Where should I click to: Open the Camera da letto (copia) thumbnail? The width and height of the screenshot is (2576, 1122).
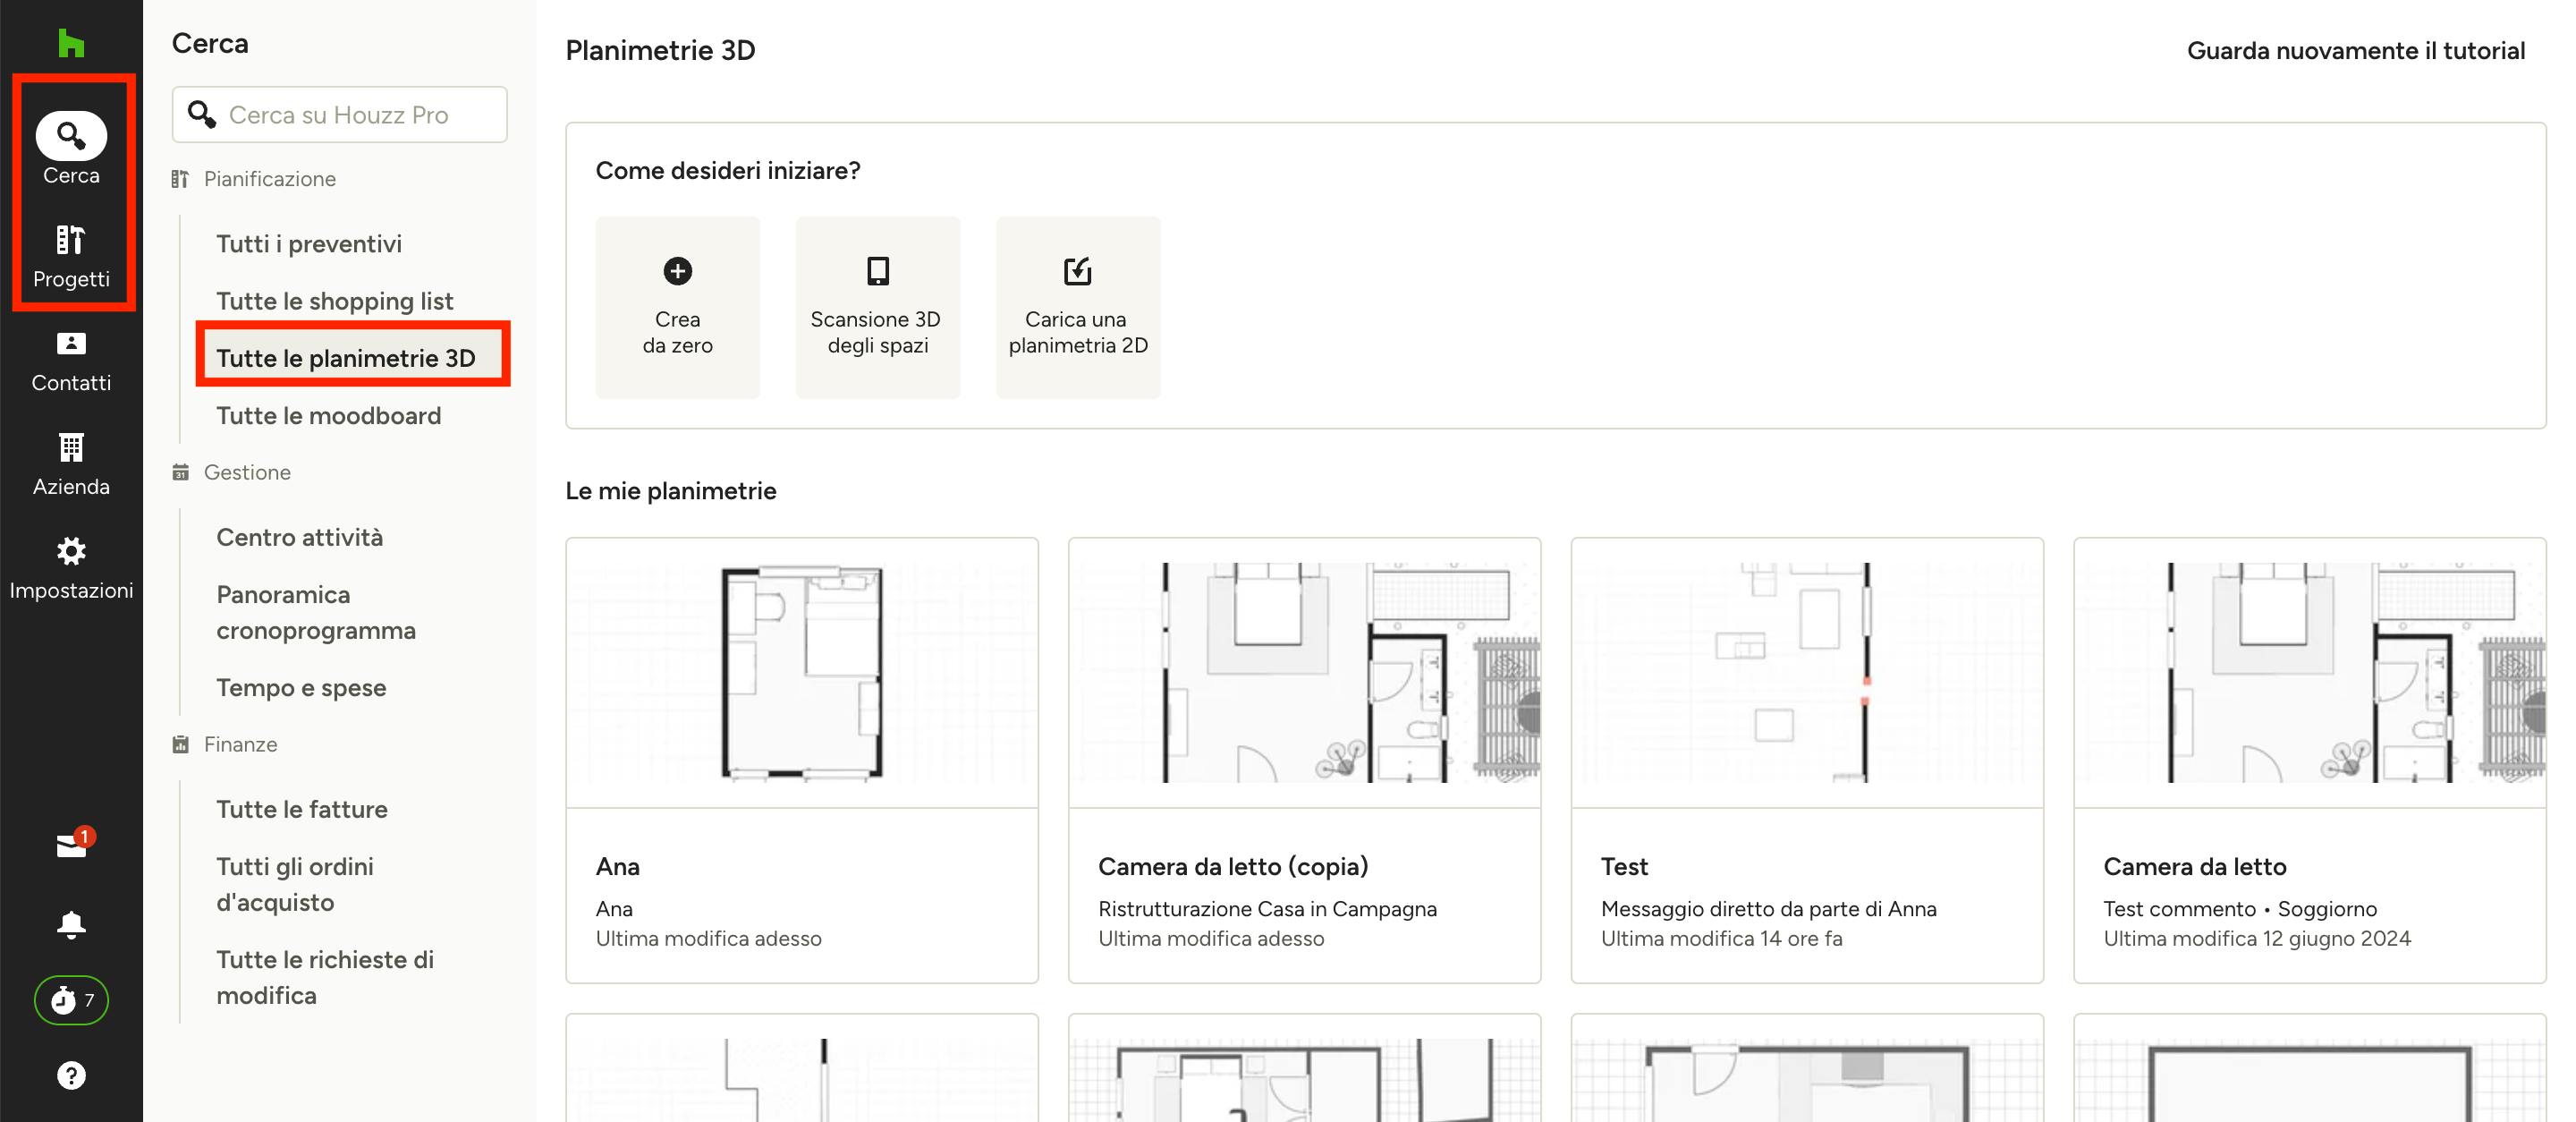(x=1305, y=673)
